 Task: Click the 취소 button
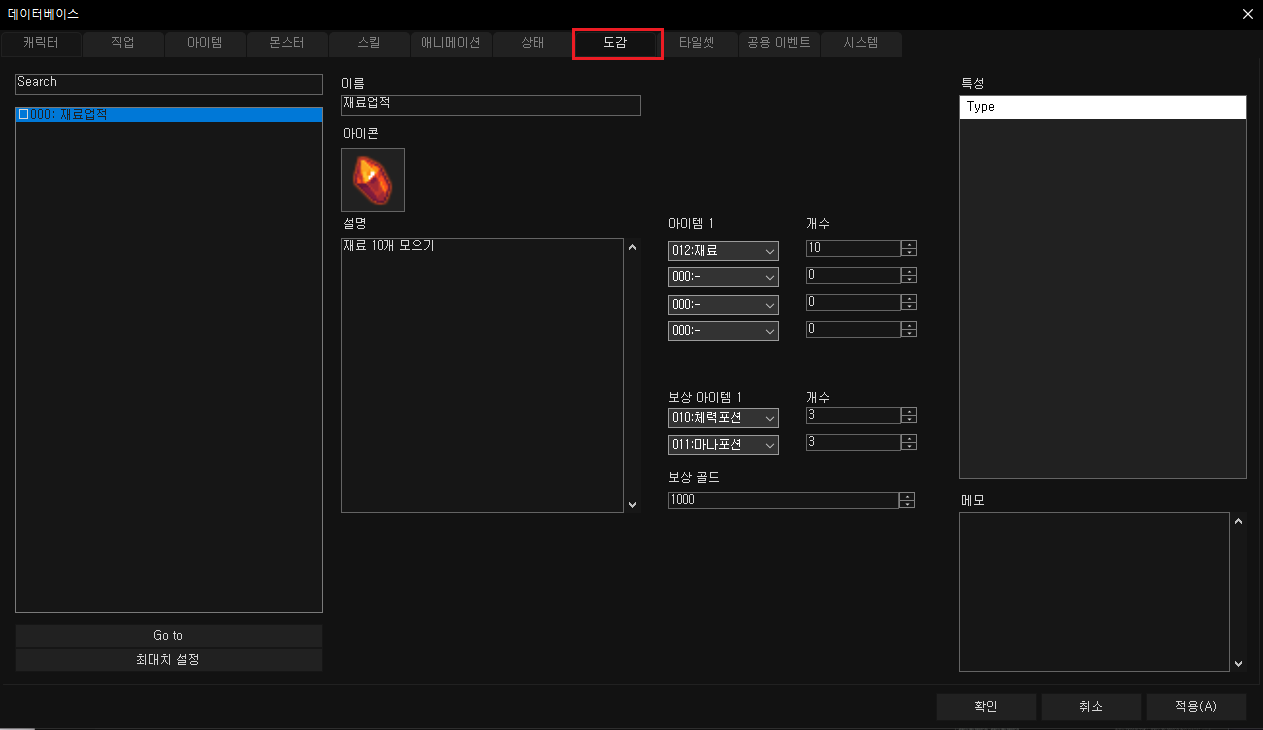click(1090, 706)
